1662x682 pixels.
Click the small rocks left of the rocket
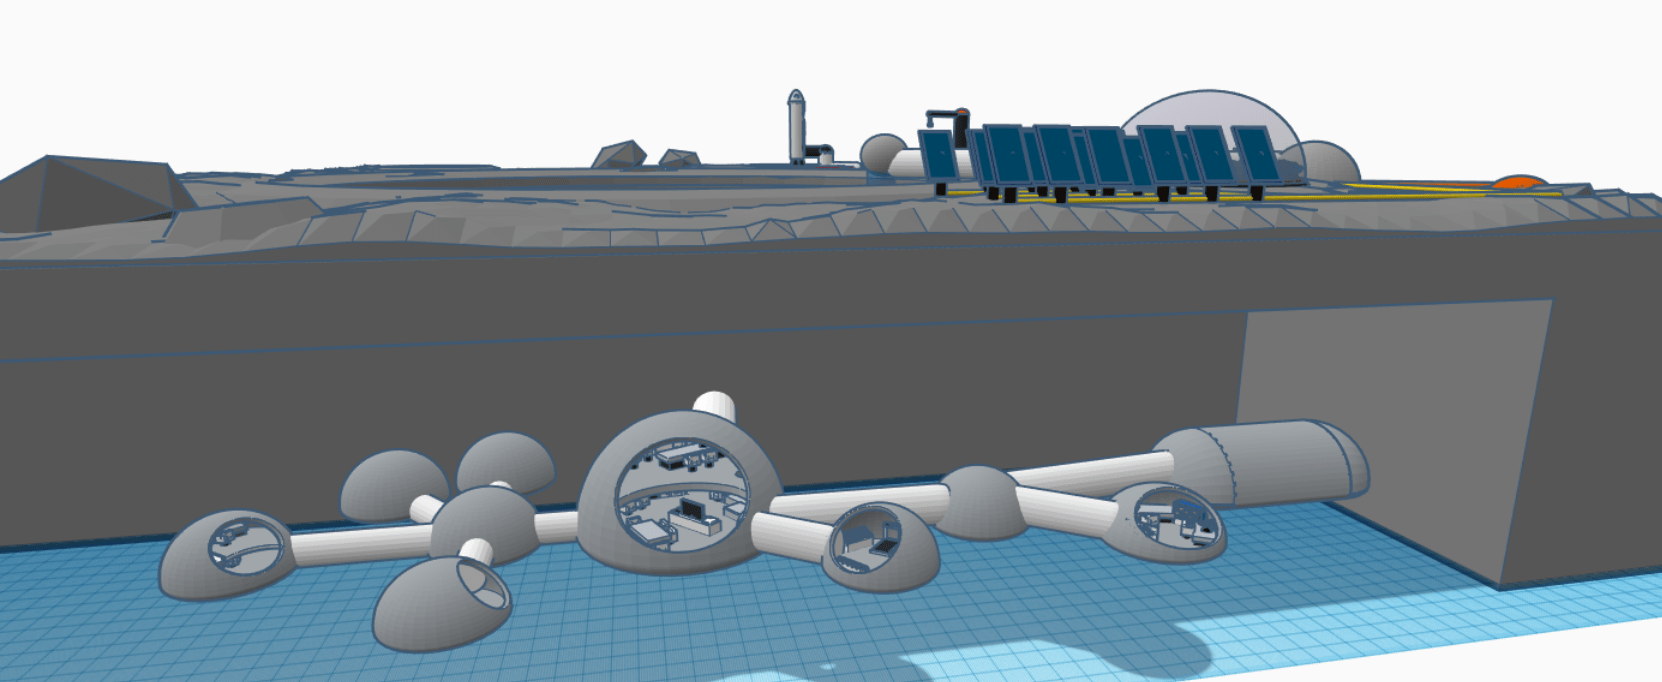[620, 155]
